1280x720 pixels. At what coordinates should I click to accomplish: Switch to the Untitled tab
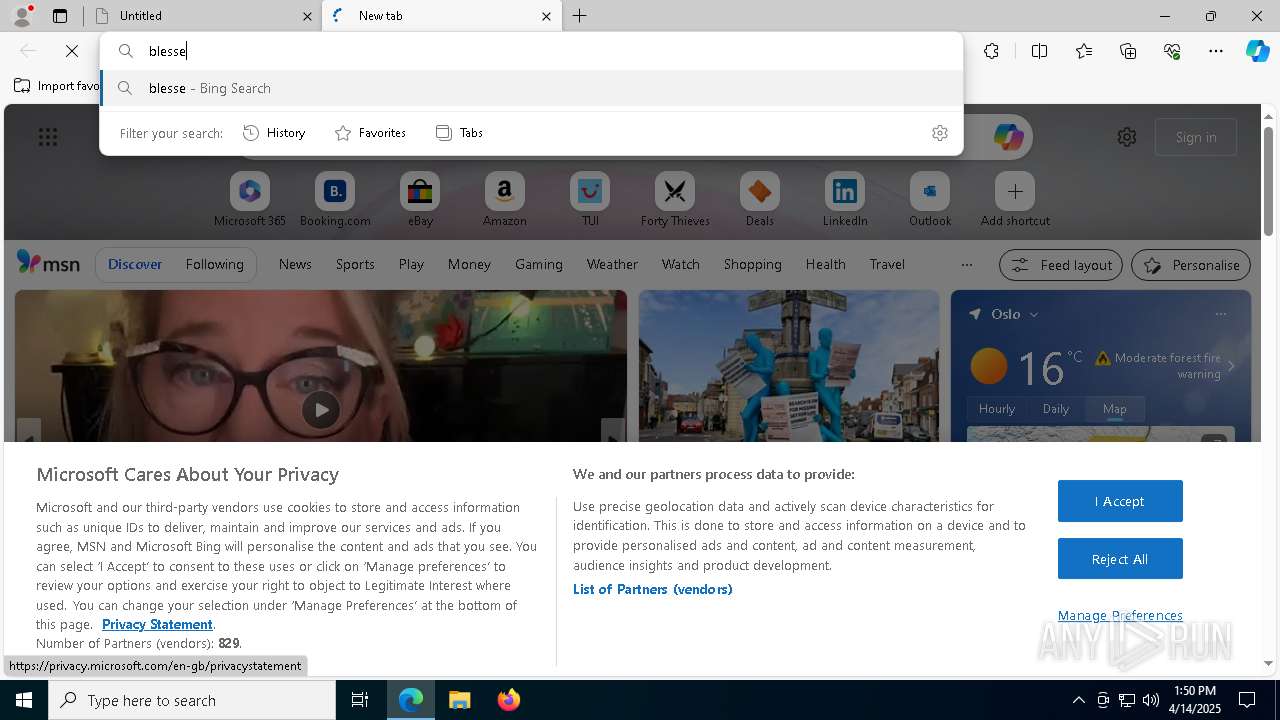pos(204,16)
